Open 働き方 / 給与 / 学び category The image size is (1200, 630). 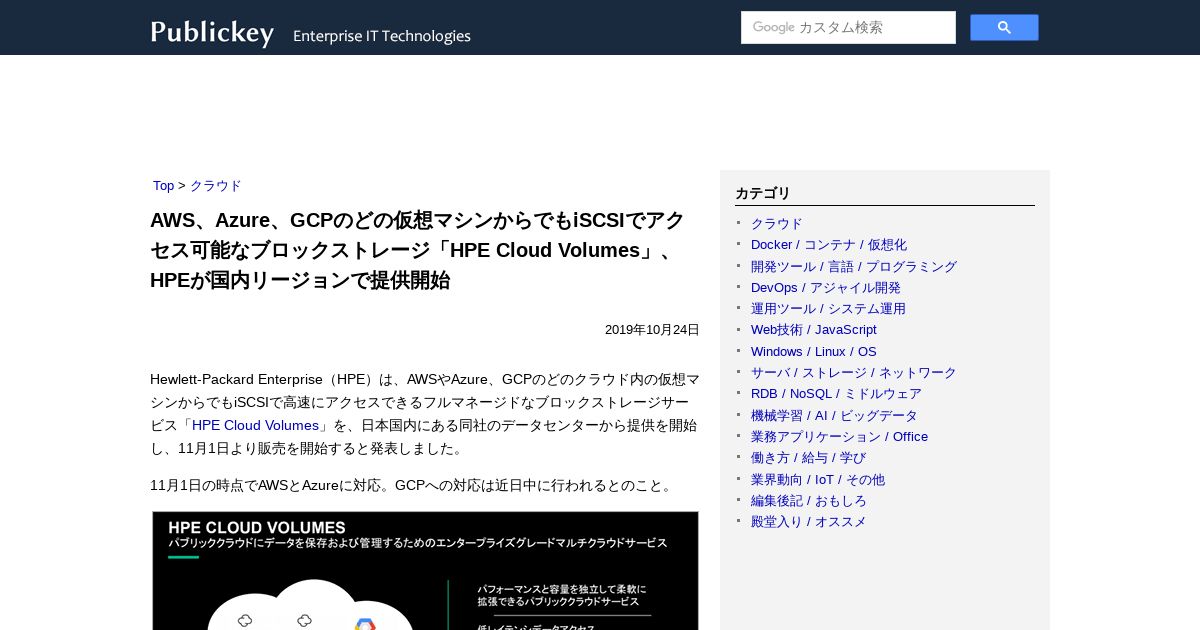tap(809, 458)
